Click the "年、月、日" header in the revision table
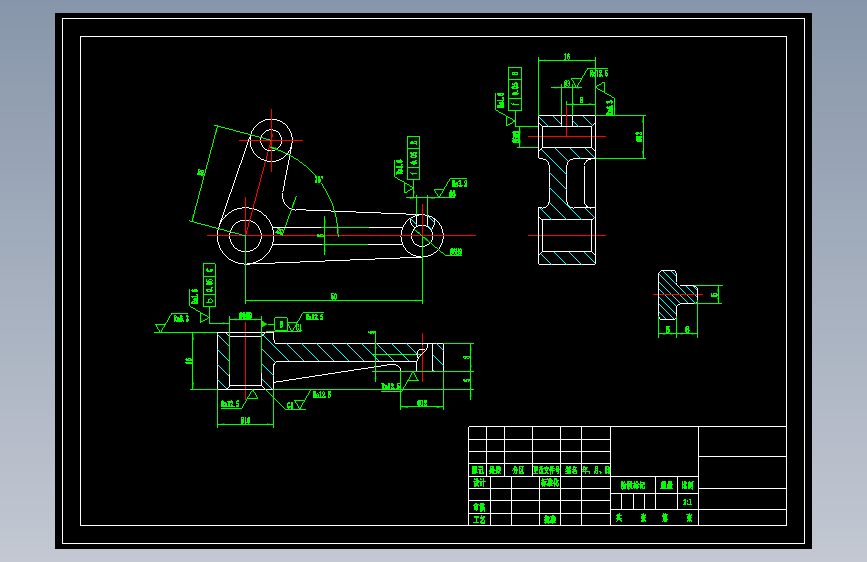 (x=596, y=470)
